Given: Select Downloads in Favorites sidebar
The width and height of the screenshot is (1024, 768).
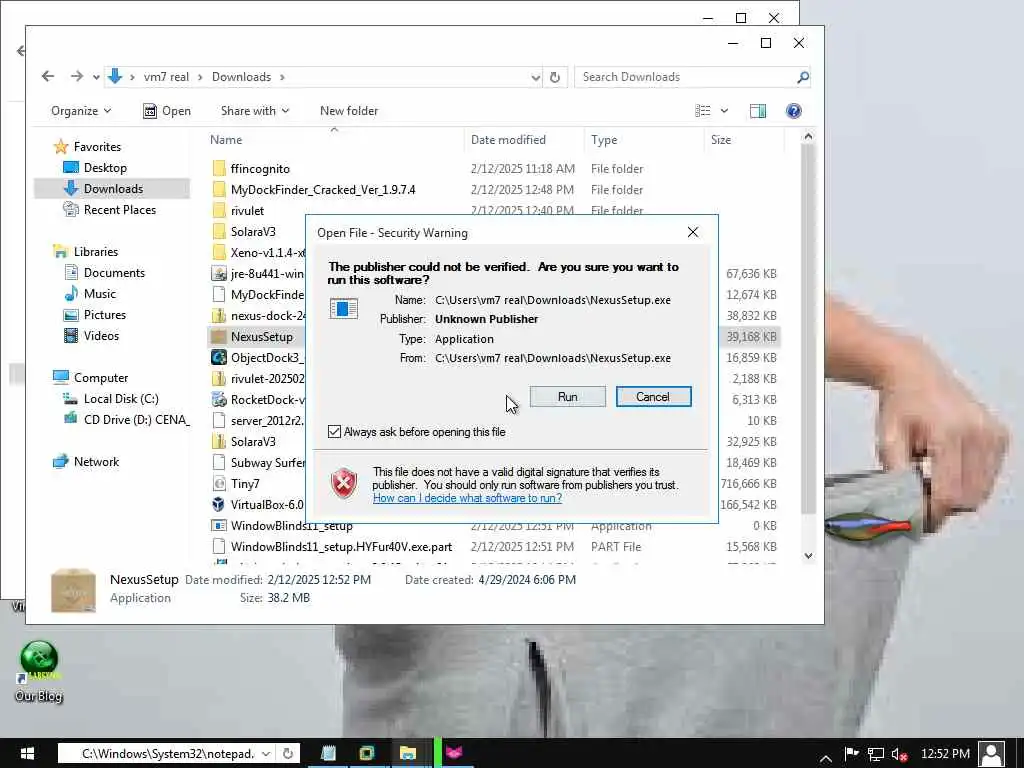Looking at the screenshot, I should pos(112,189).
